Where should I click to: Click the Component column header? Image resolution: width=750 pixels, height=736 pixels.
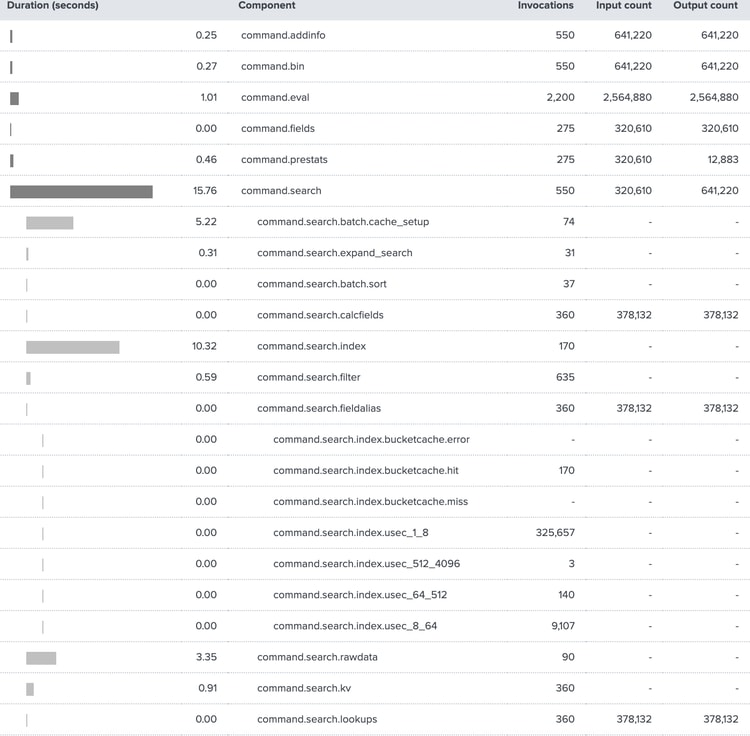[x=266, y=6]
